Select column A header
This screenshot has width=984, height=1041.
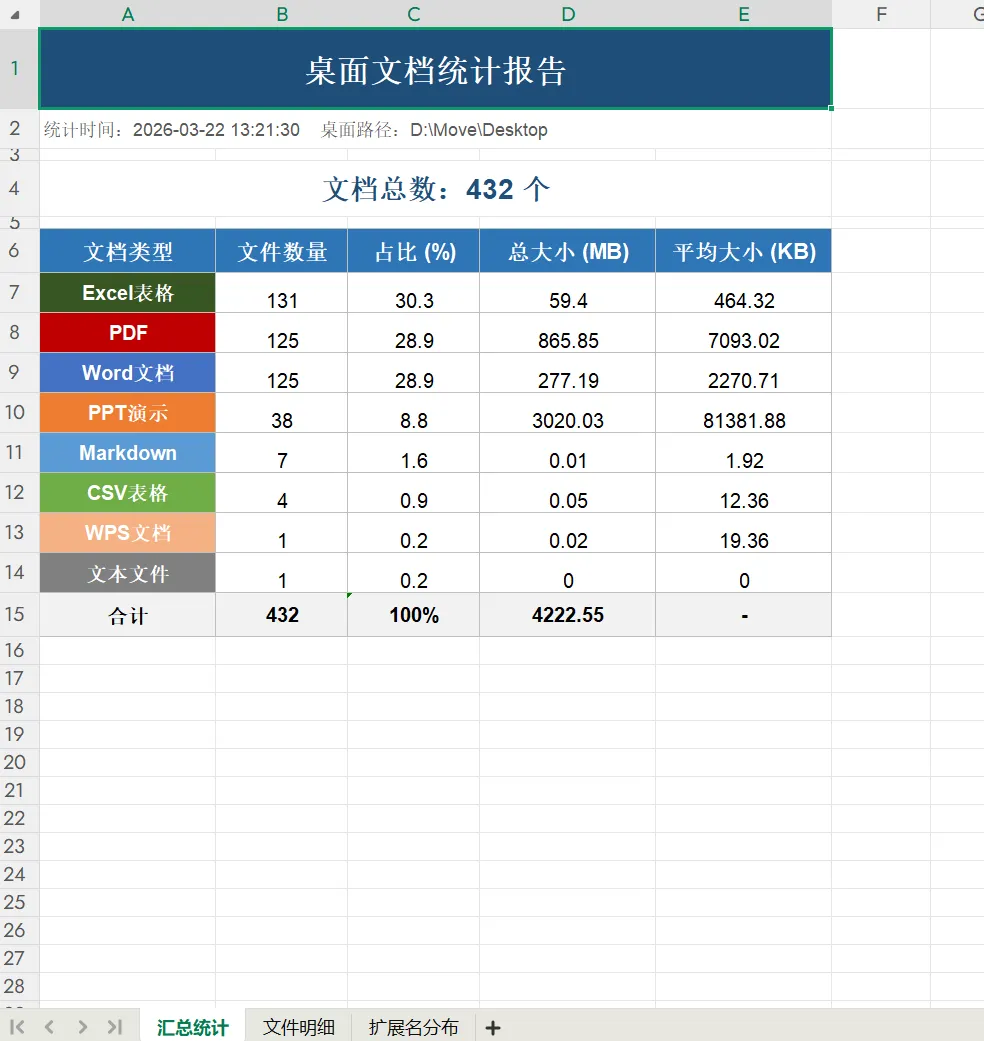(x=127, y=14)
